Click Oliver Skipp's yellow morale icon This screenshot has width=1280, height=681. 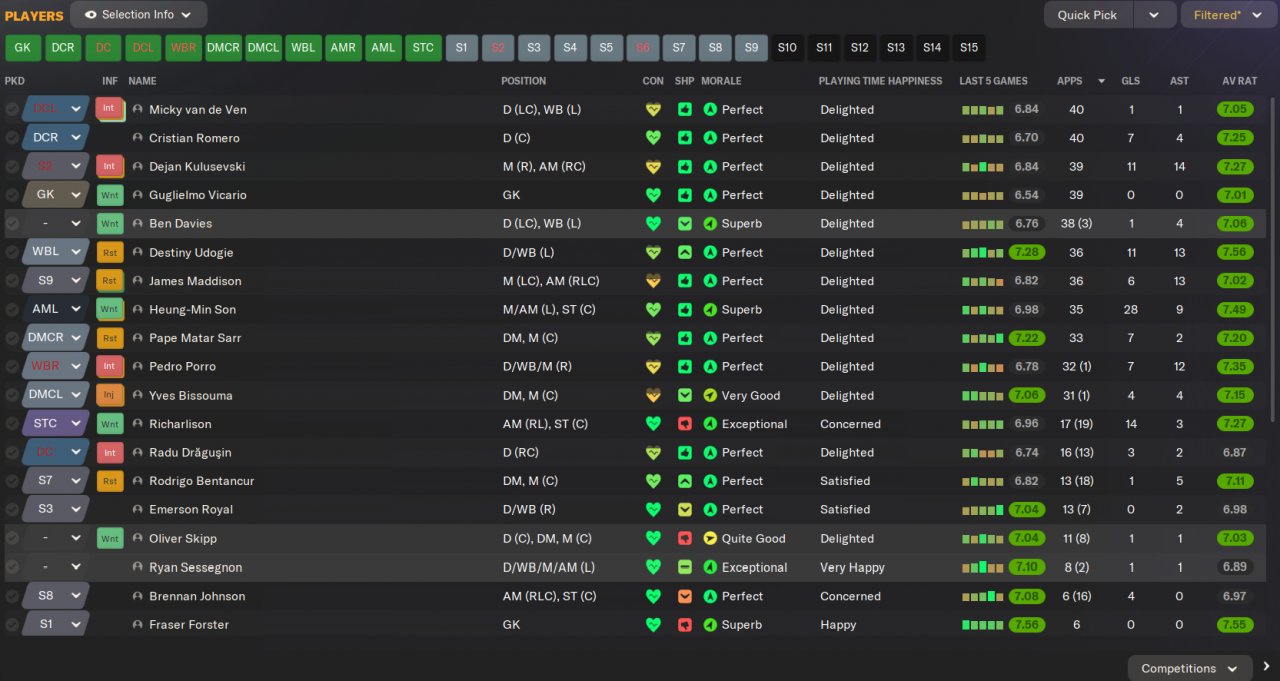pos(710,538)
